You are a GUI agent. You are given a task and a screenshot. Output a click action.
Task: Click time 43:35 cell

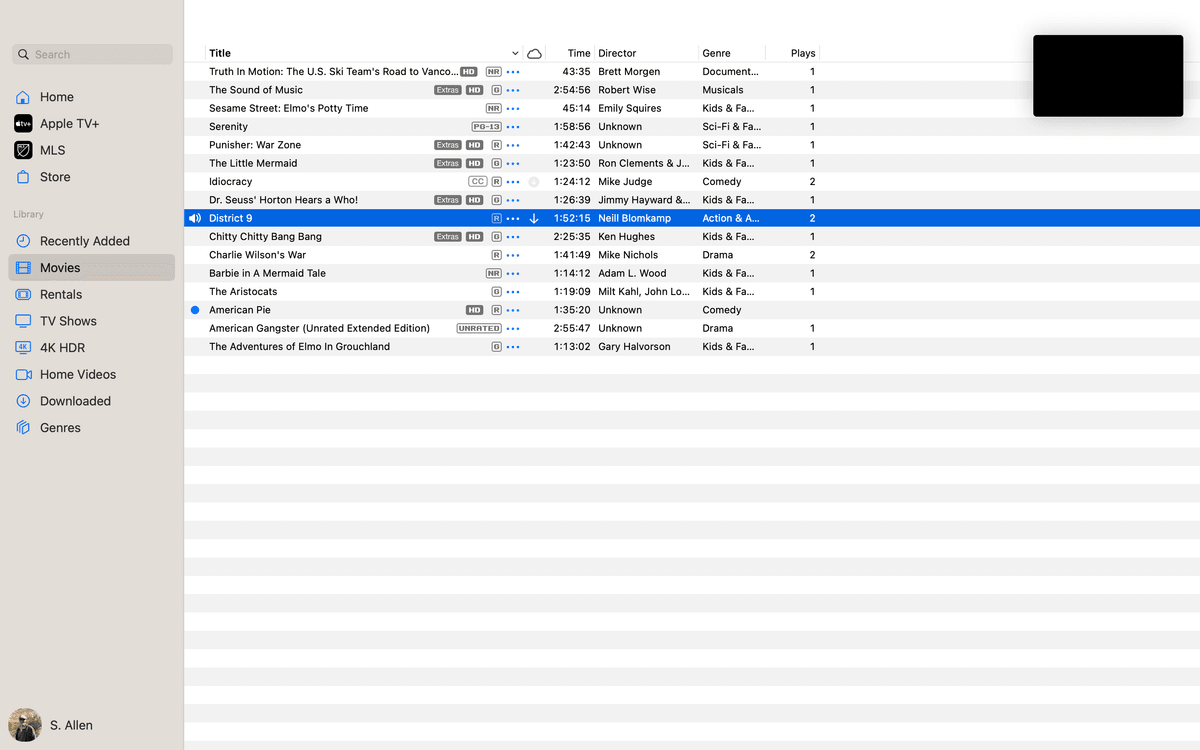576,72
